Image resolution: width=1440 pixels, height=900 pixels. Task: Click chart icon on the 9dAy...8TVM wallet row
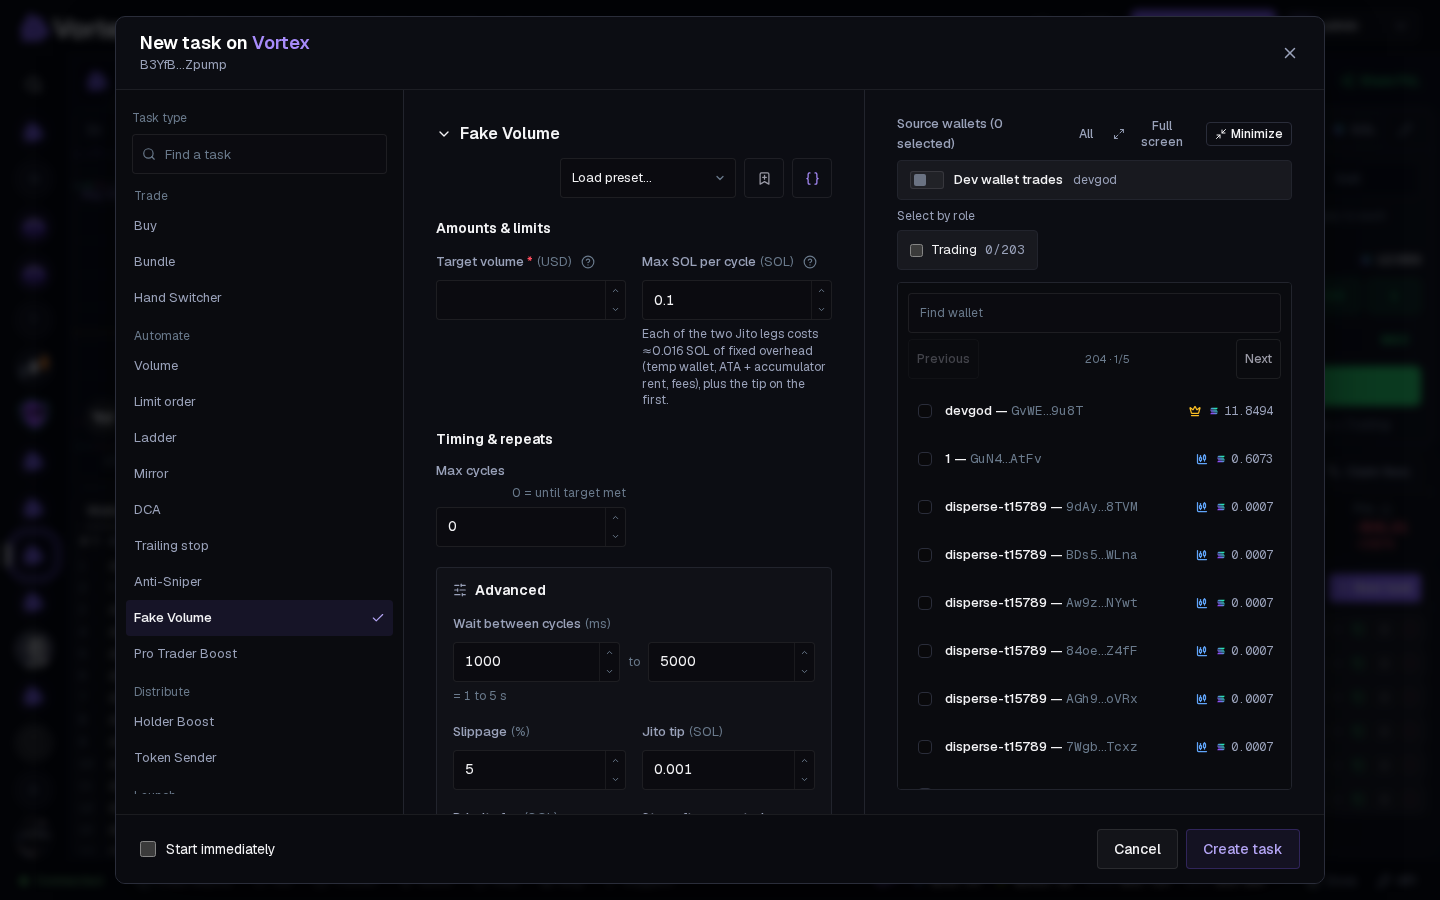1201,507
